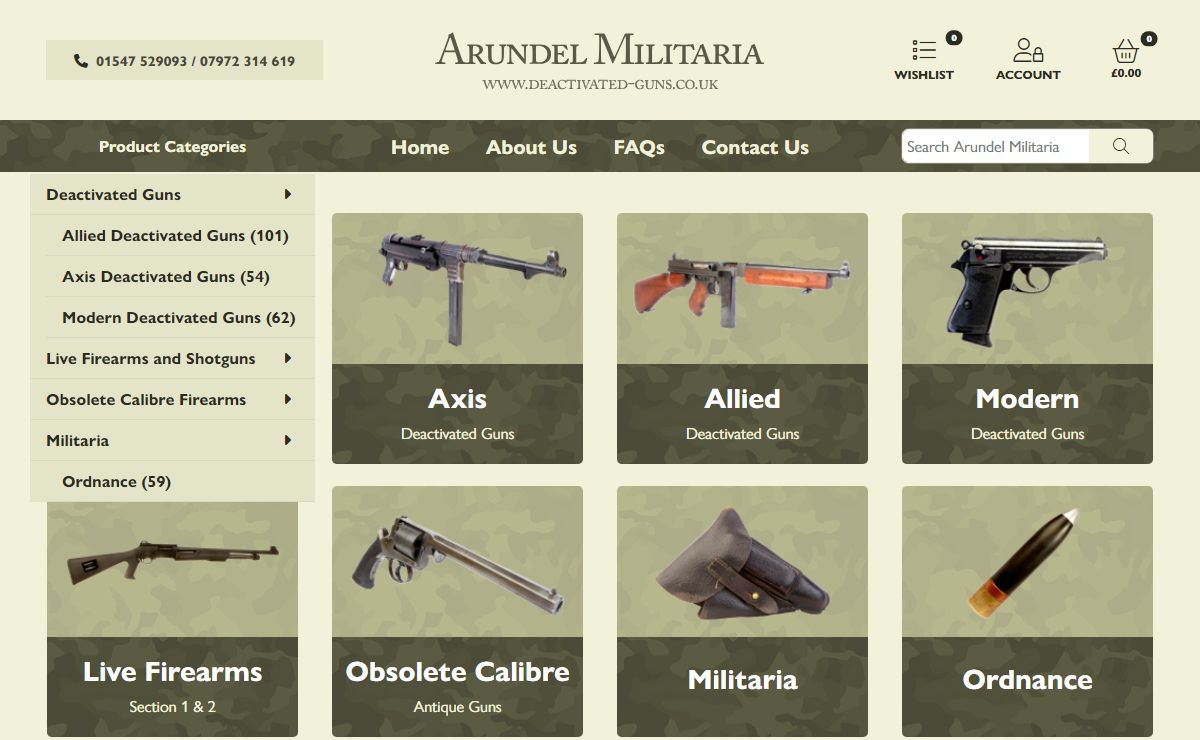The height and width of the screenshot is (740, 1200).
Task: Click Militaria label in category list
Action: tap(77, 441)
